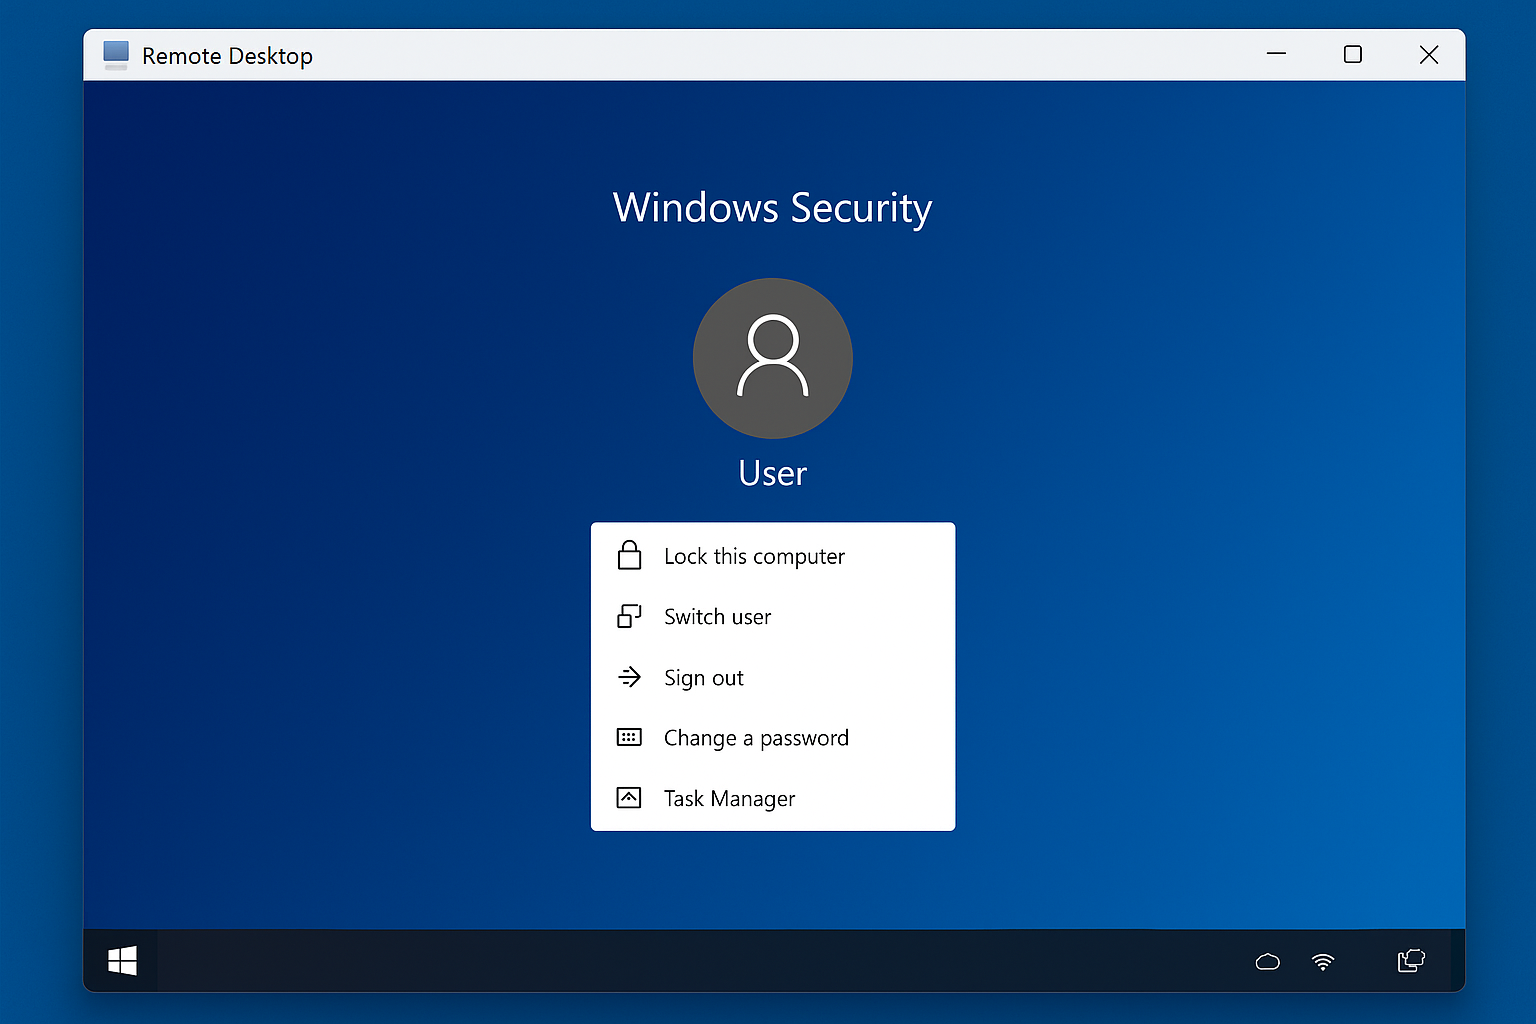
Task: Minimize the Remote Desktop window
Action: click(1276, 55)
